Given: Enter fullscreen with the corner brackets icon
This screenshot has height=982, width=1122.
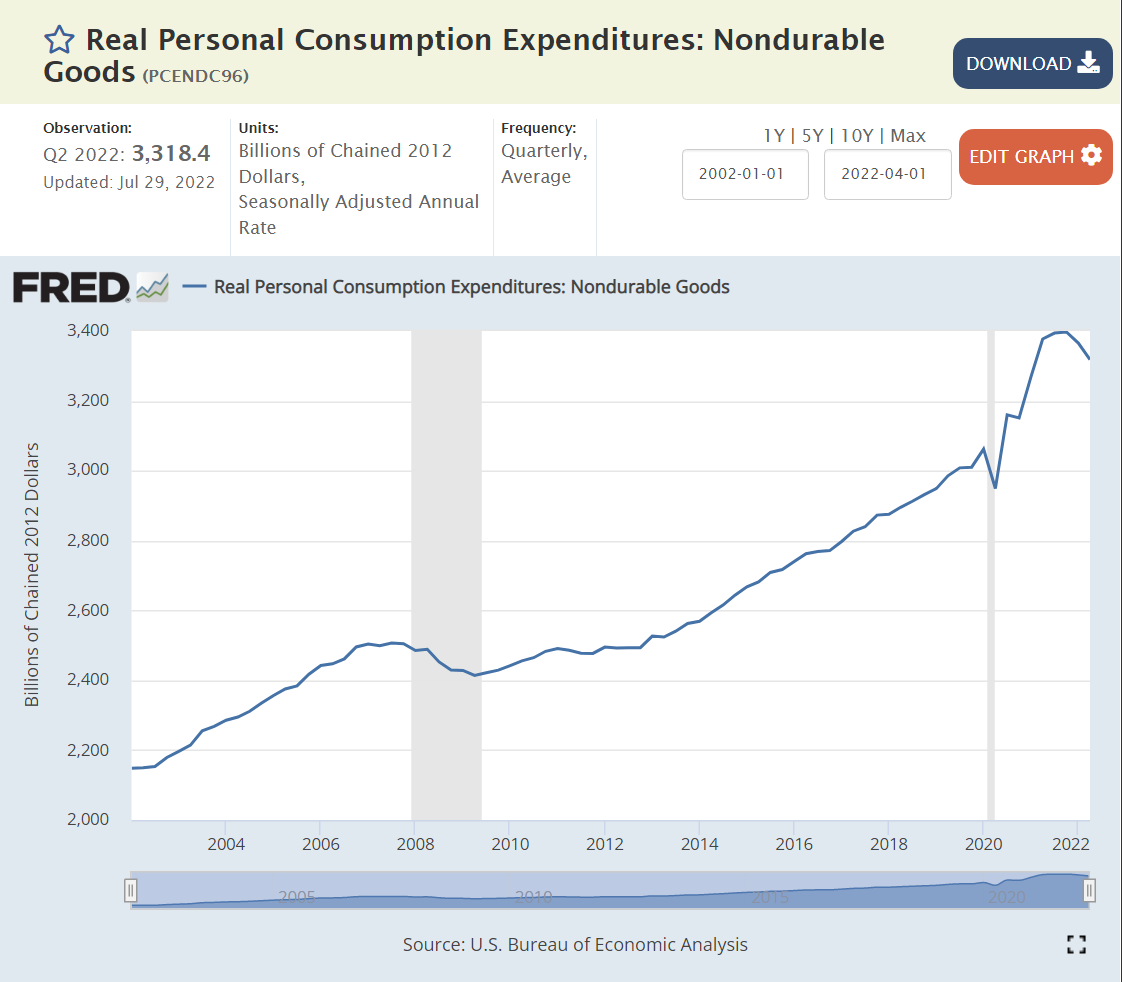Looking at the screenshot, I should tap(1076, 944).
